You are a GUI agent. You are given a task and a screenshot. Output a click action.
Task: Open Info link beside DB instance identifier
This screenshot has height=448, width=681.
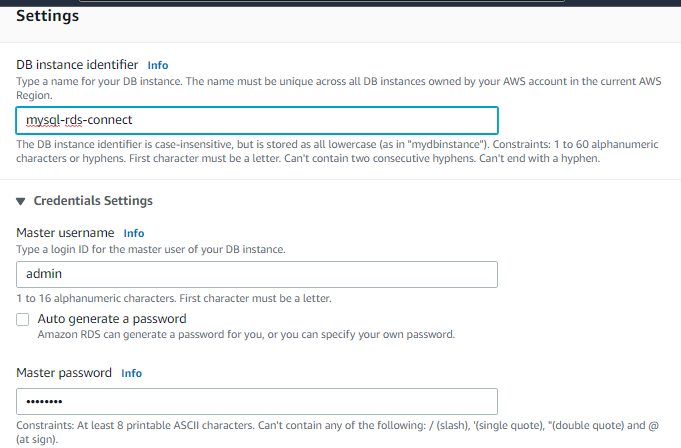click(158, 65)
